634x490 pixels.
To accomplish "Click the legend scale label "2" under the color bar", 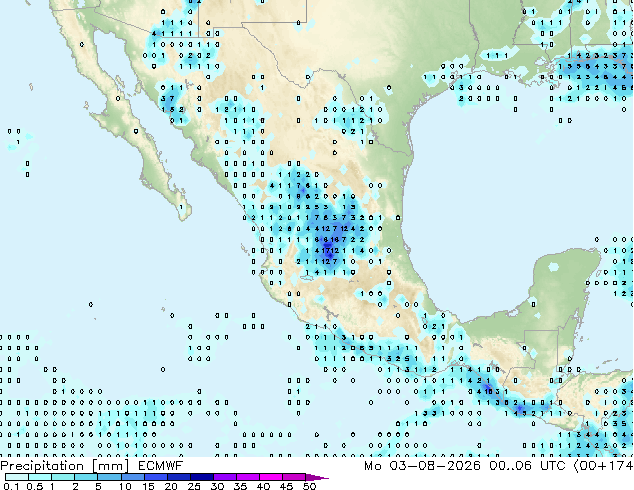I will click(75, 486).
